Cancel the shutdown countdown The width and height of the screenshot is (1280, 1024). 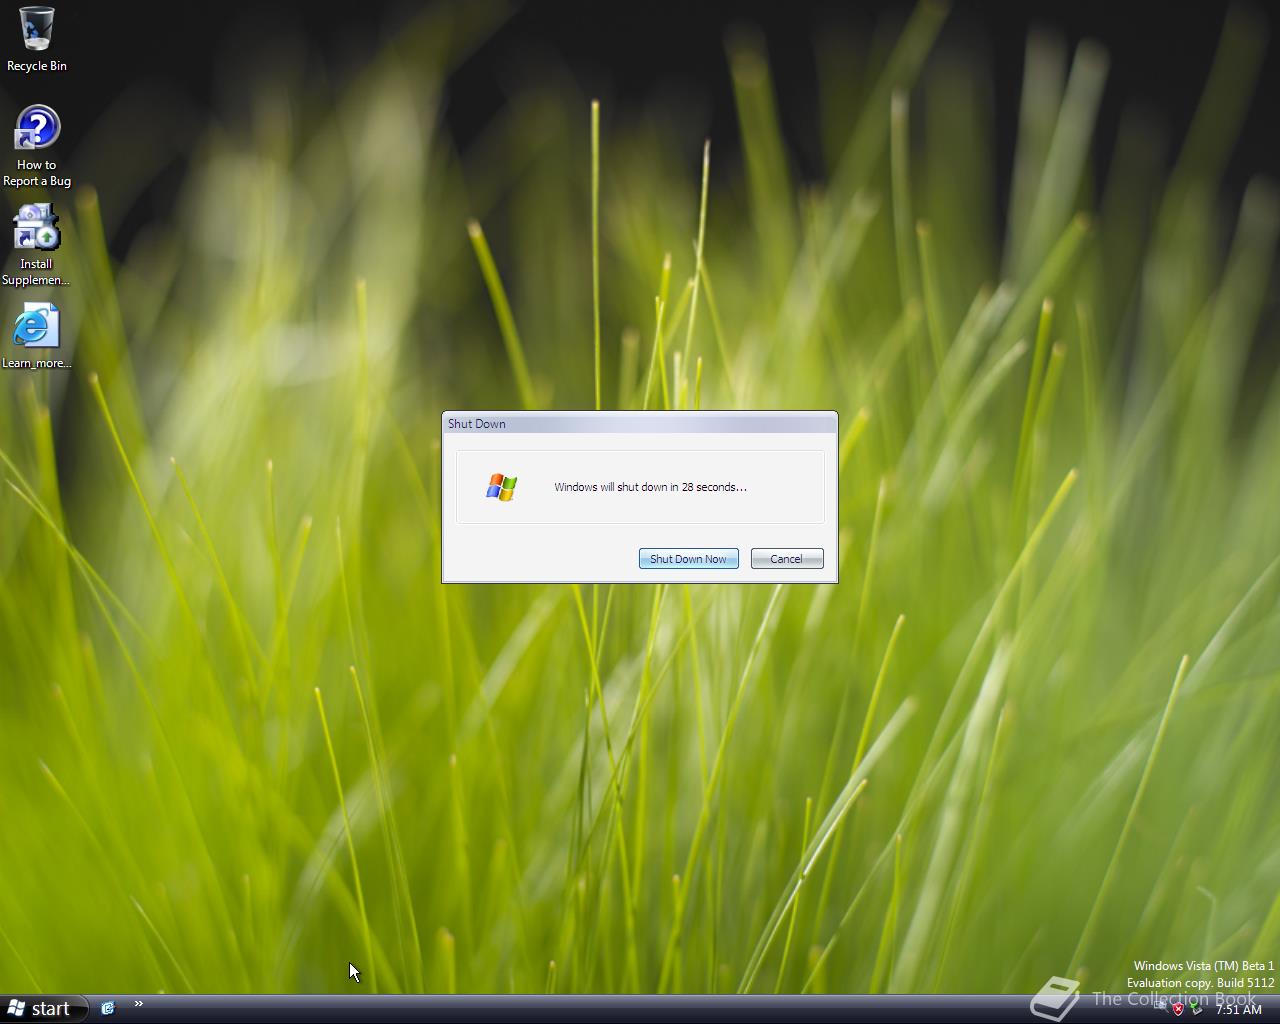[787, 559]
